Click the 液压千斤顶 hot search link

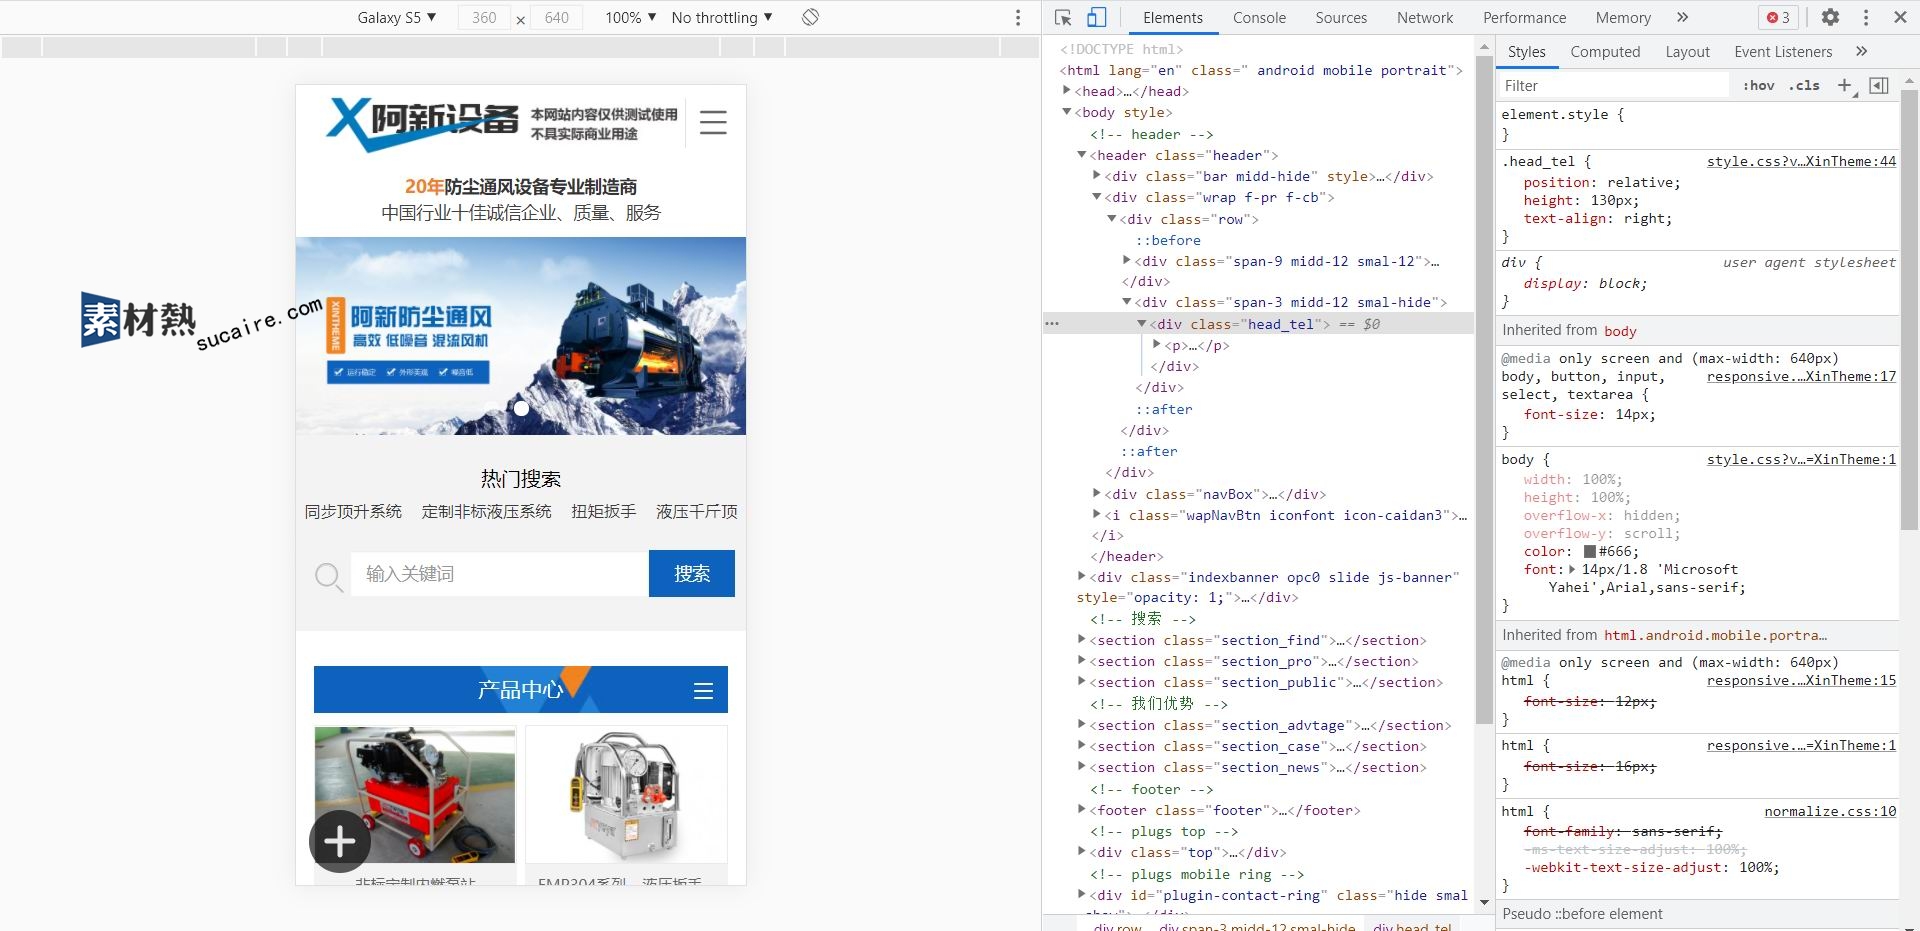click(697, 511)
